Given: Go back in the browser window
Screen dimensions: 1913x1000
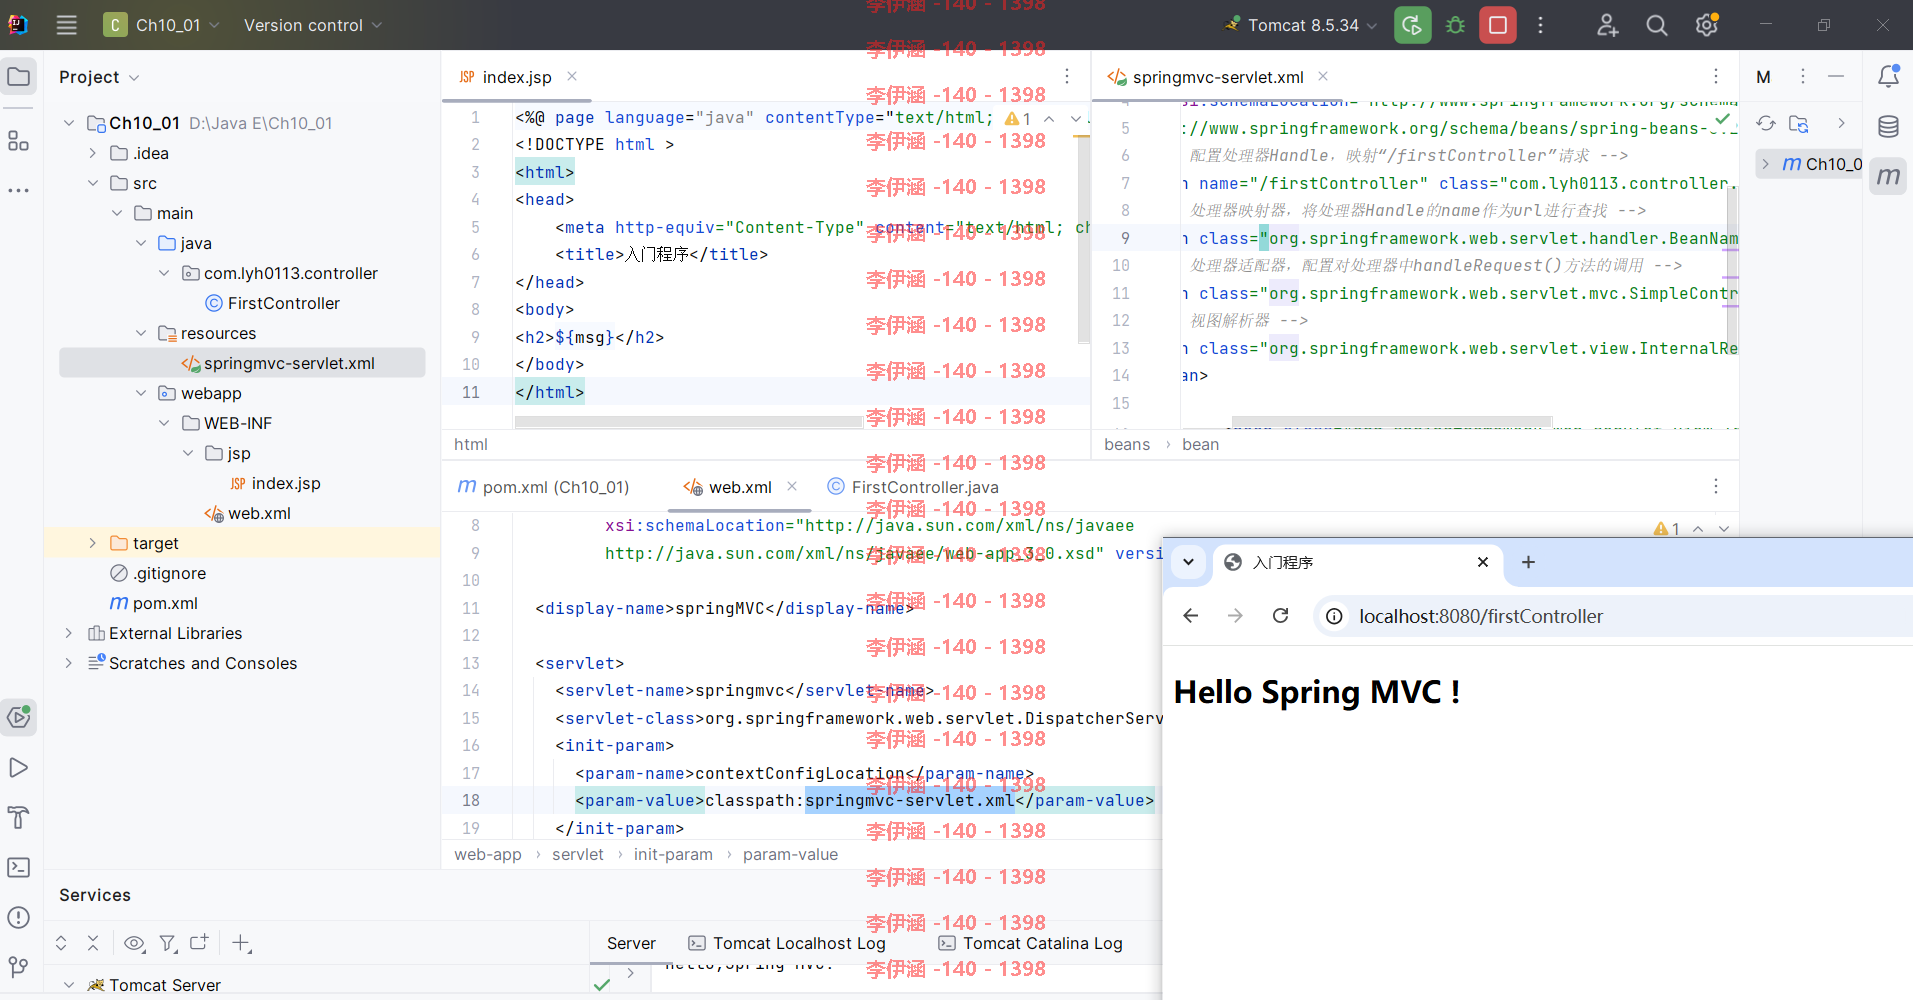Looking at the screenshot, I should 1190,616.
